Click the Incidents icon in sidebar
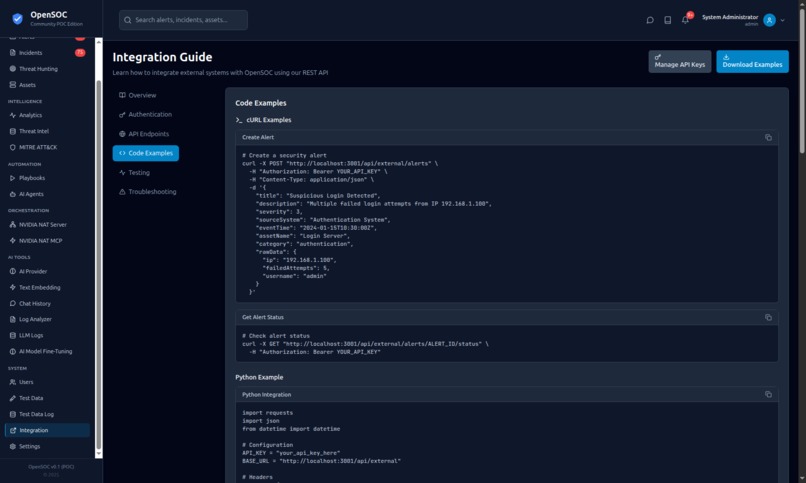Screen dimensions: 806x483 12,52
